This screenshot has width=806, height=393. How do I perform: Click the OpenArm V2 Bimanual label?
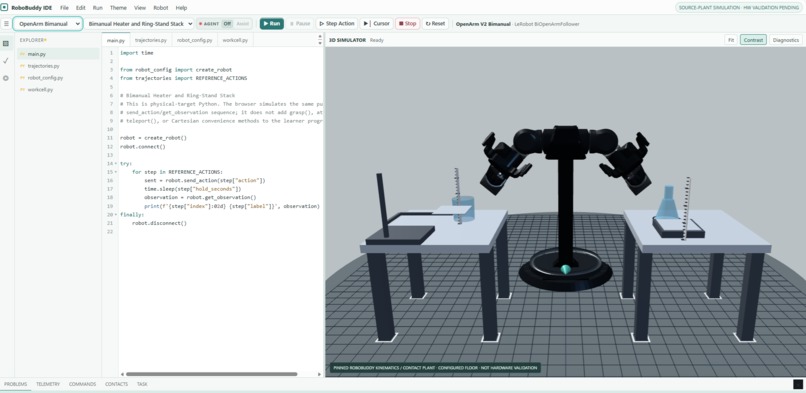(x=483, y=24)
